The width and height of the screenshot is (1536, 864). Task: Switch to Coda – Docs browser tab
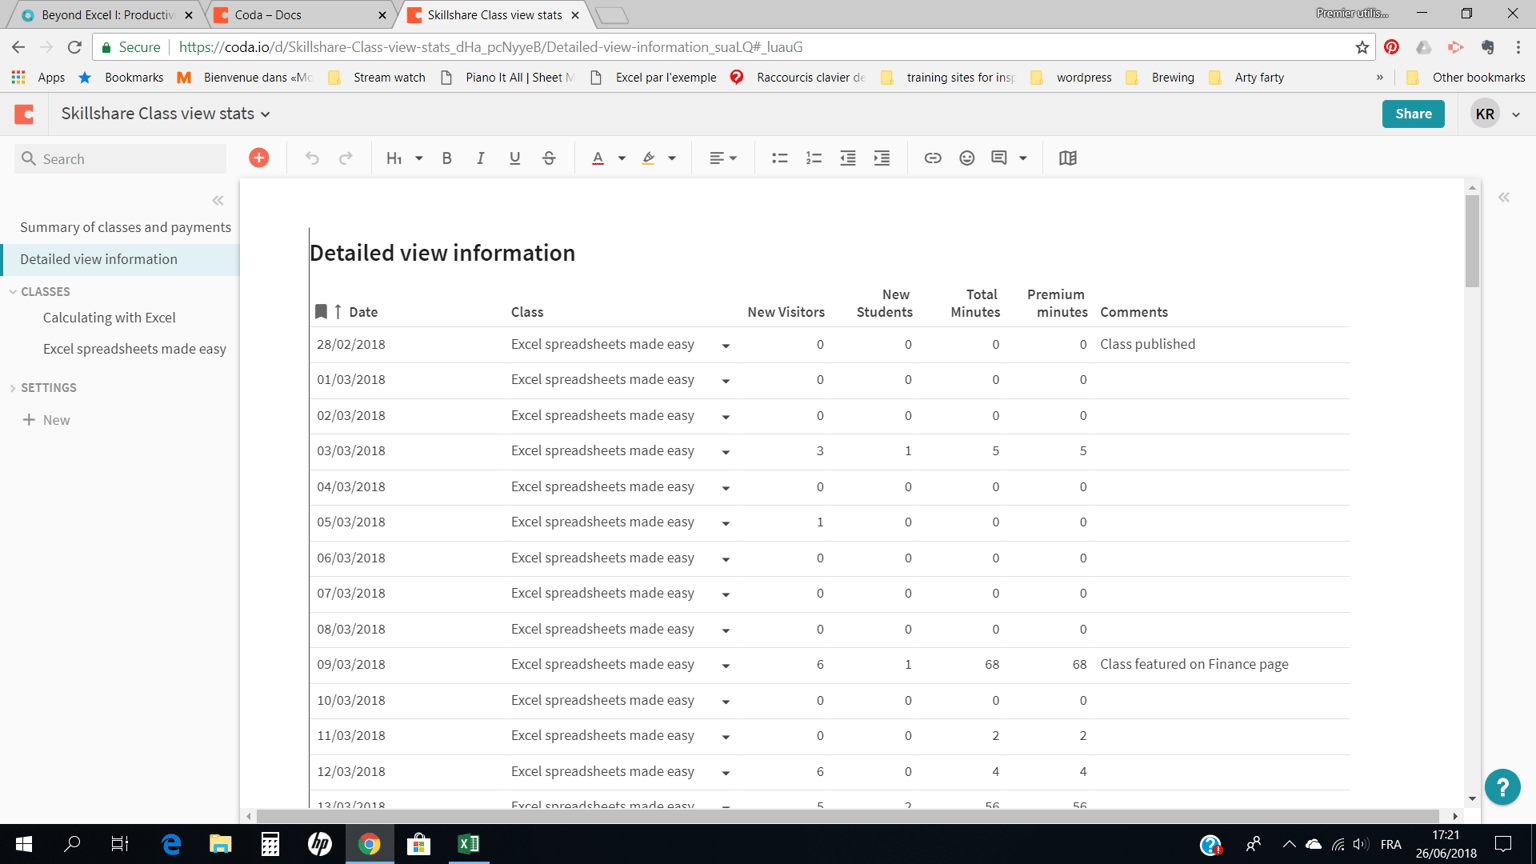coord(300,15)
